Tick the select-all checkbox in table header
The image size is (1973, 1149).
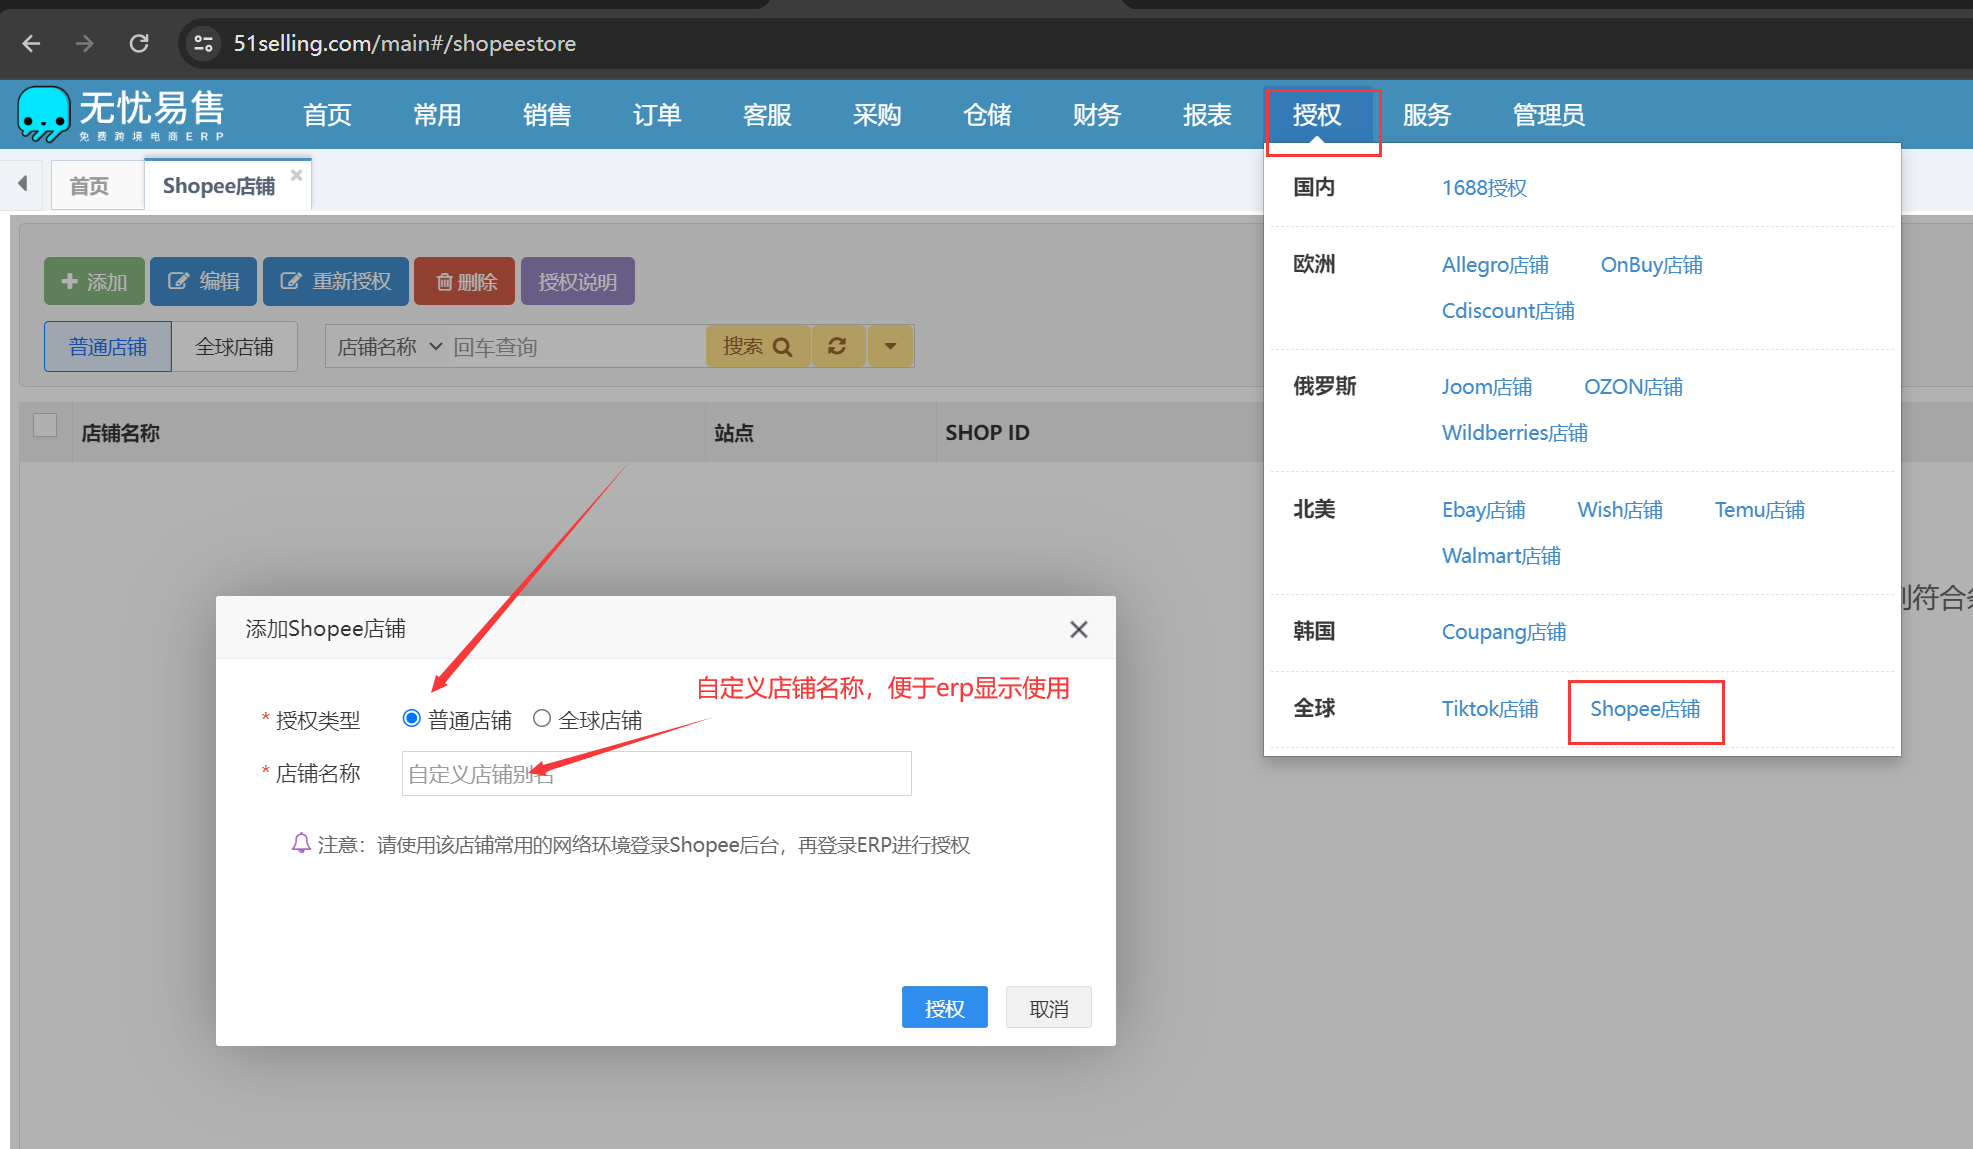tap(45, 424)
